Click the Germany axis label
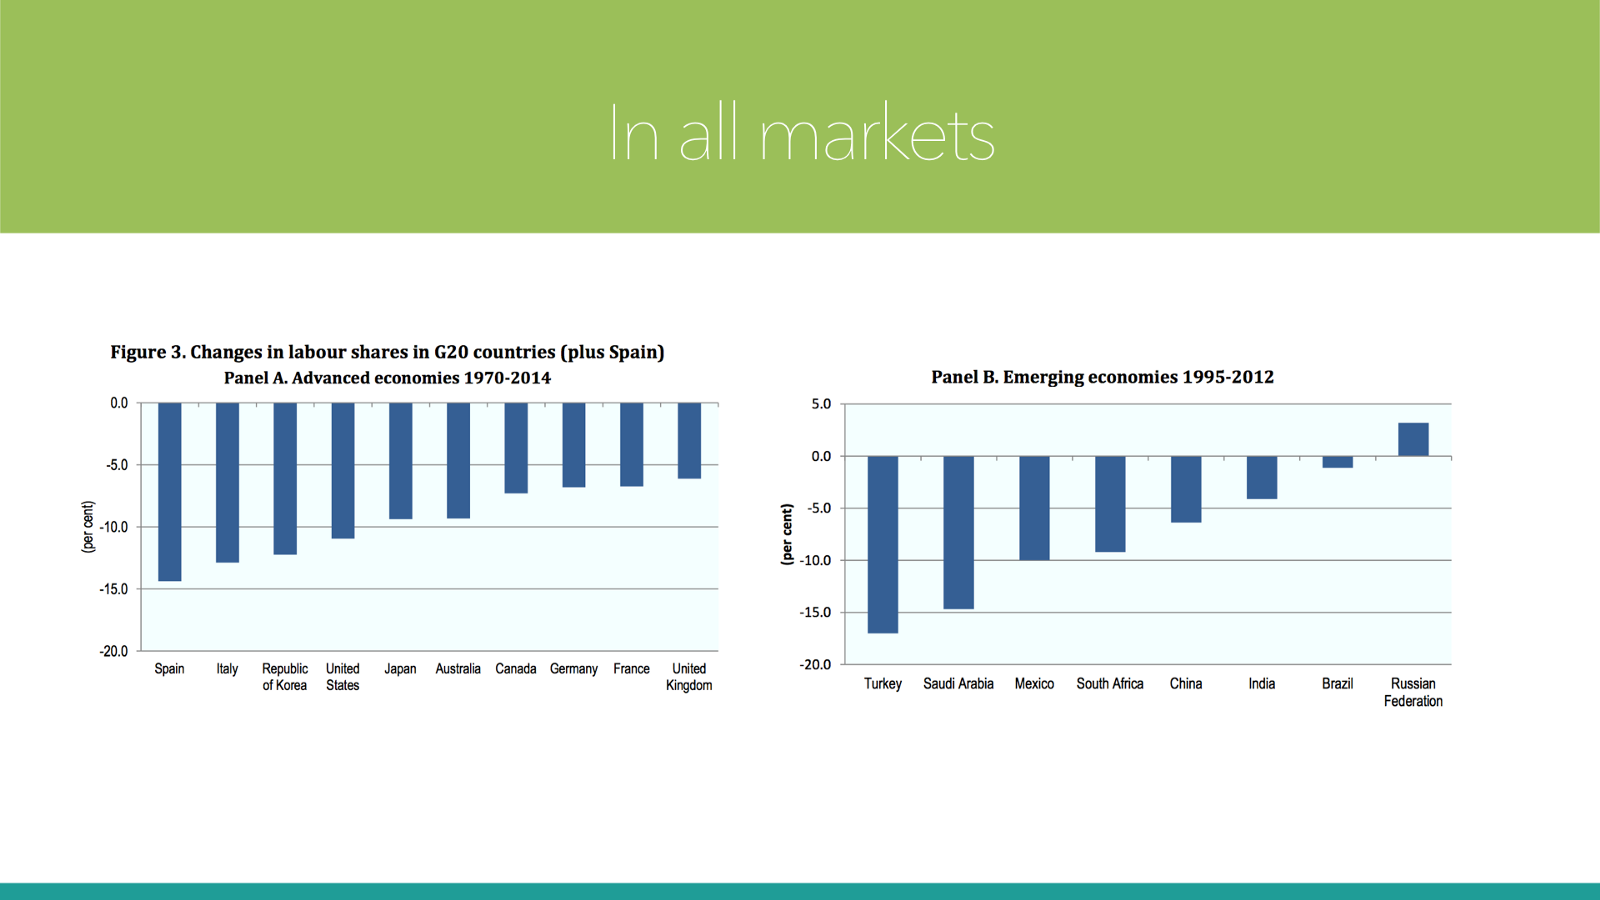Image resolution: width=1600 pixels, height=900 pixels. pos(574,669)
